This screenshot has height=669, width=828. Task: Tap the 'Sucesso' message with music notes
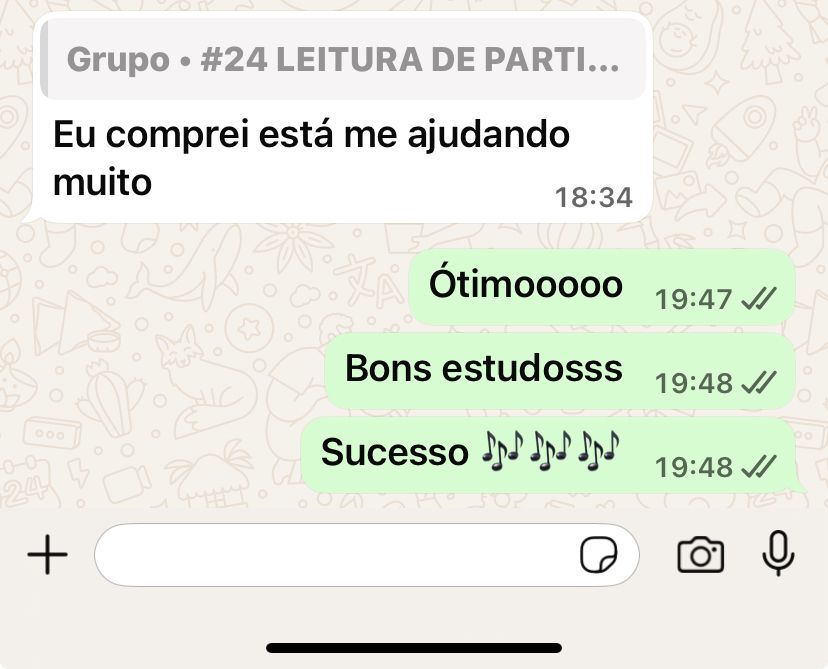pyautogui.click(x=549, y=455)
